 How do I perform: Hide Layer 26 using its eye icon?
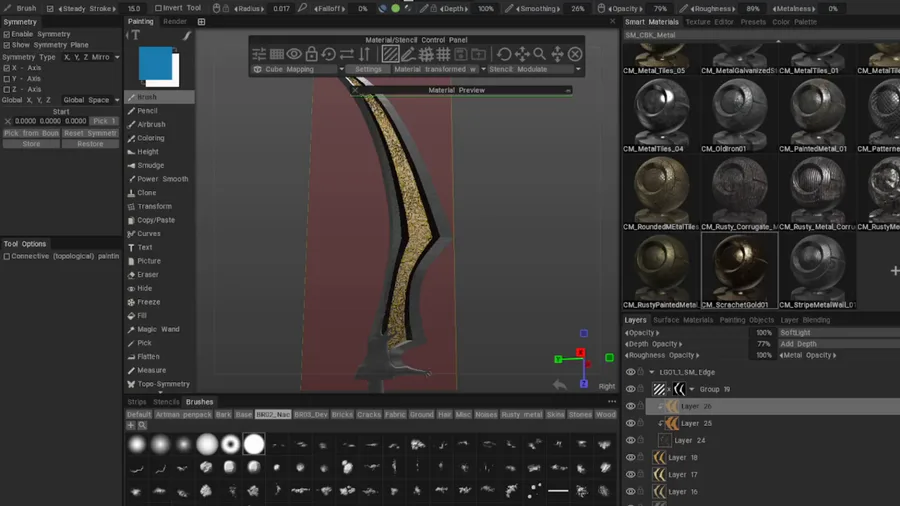coord(630,406)
